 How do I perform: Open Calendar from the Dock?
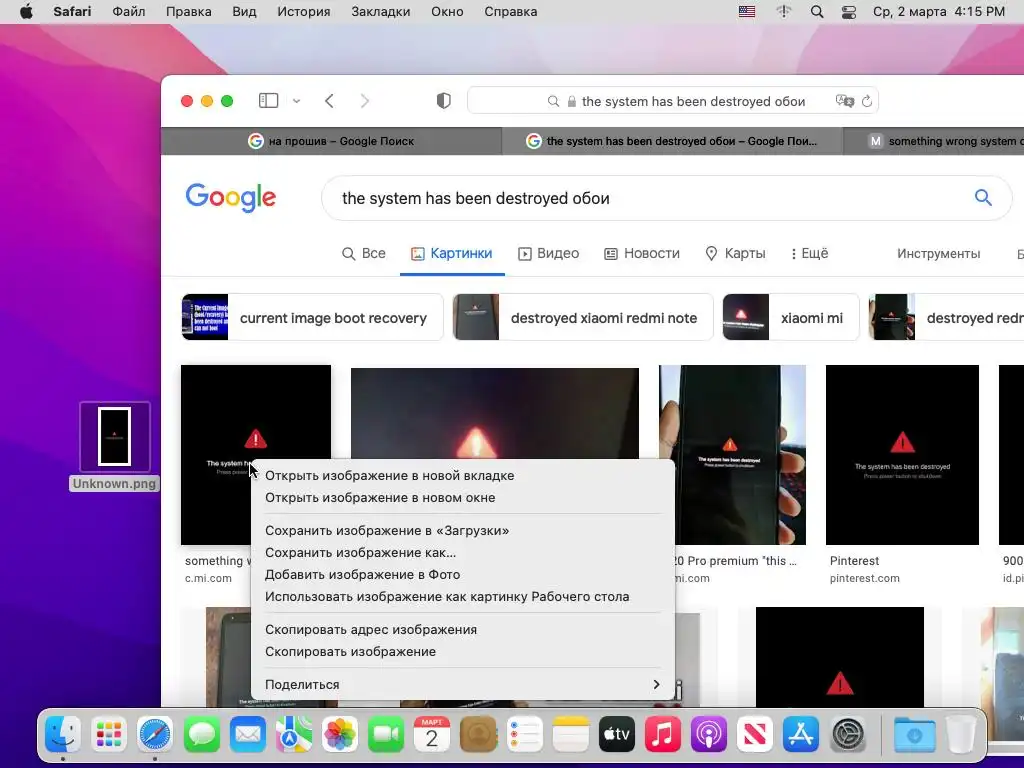(432, 735)
